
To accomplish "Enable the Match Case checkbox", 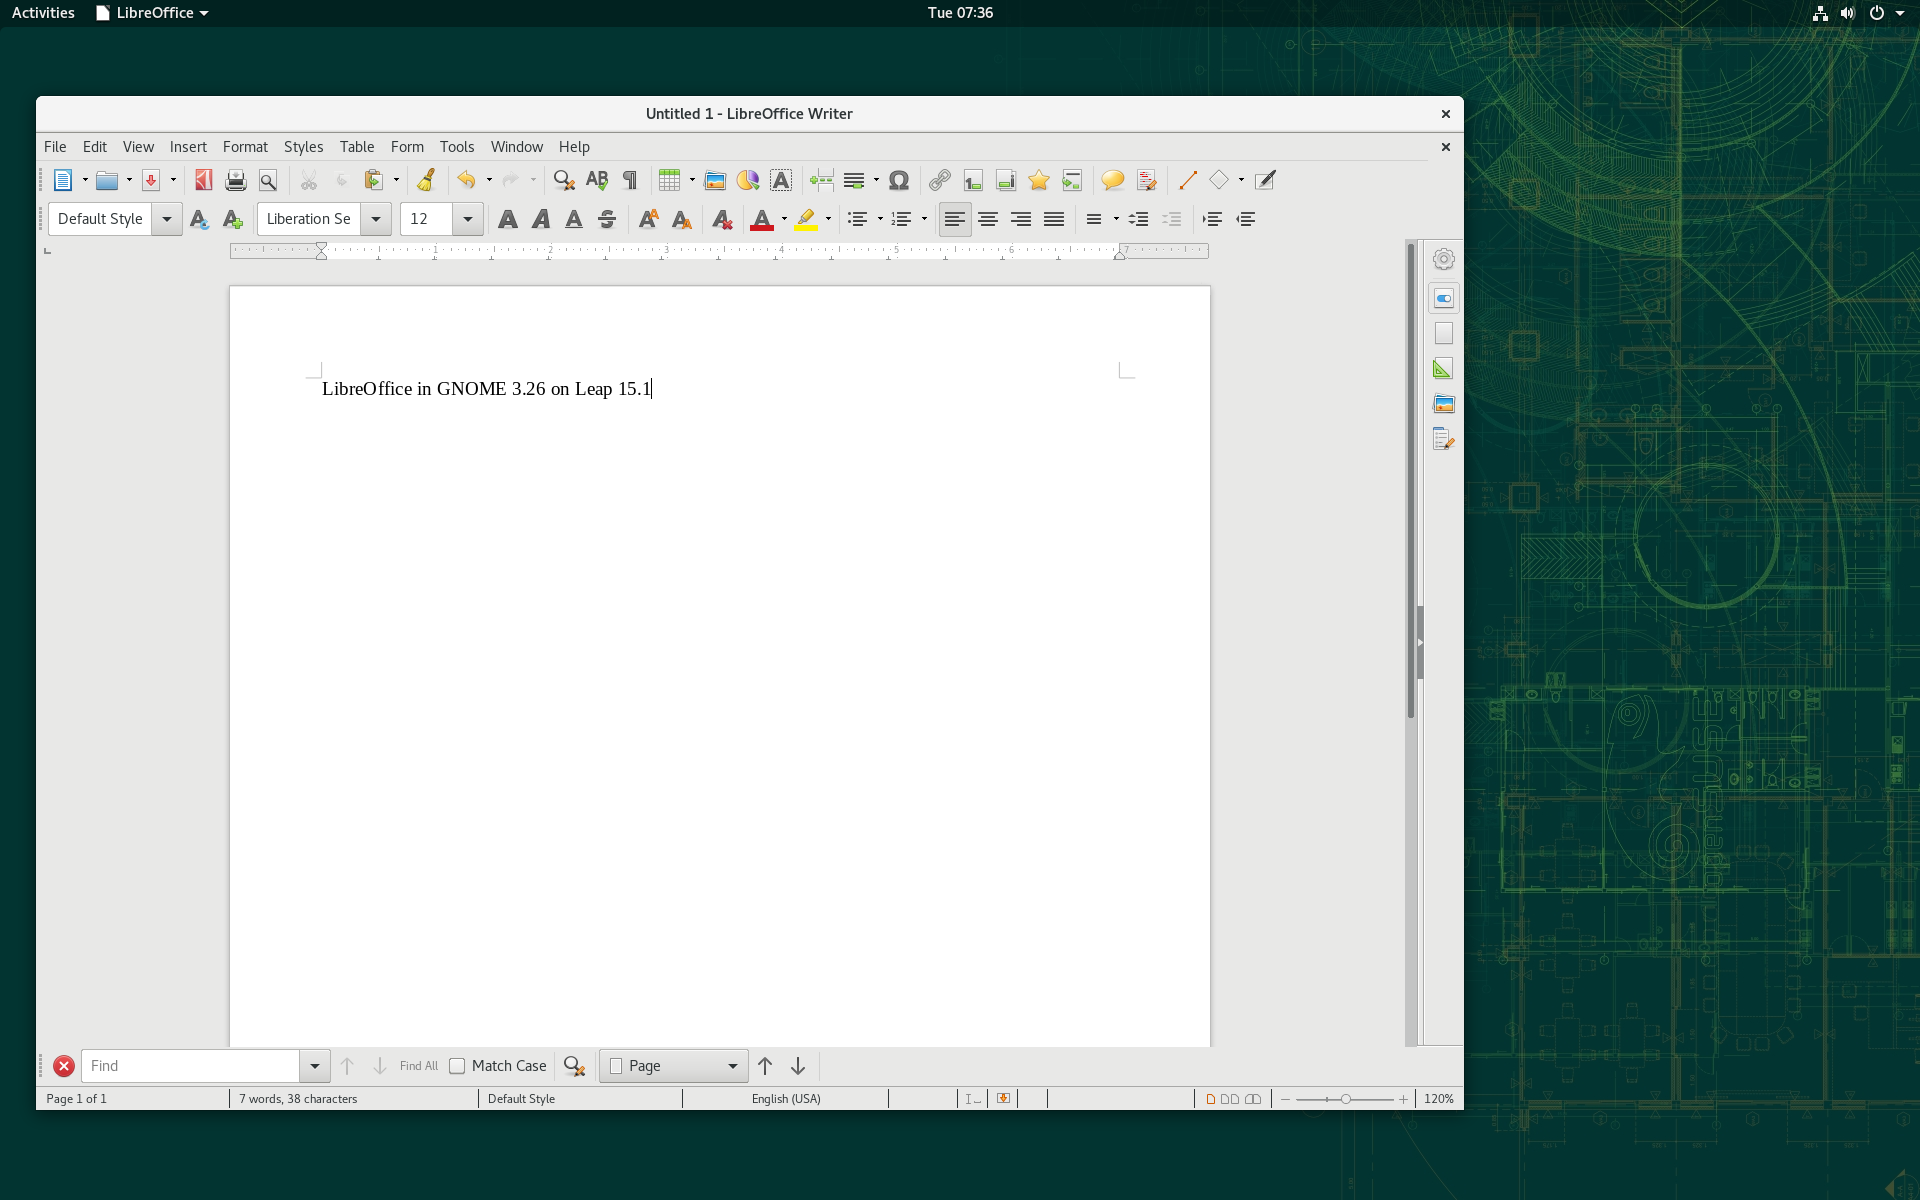I will point(457,1066).
